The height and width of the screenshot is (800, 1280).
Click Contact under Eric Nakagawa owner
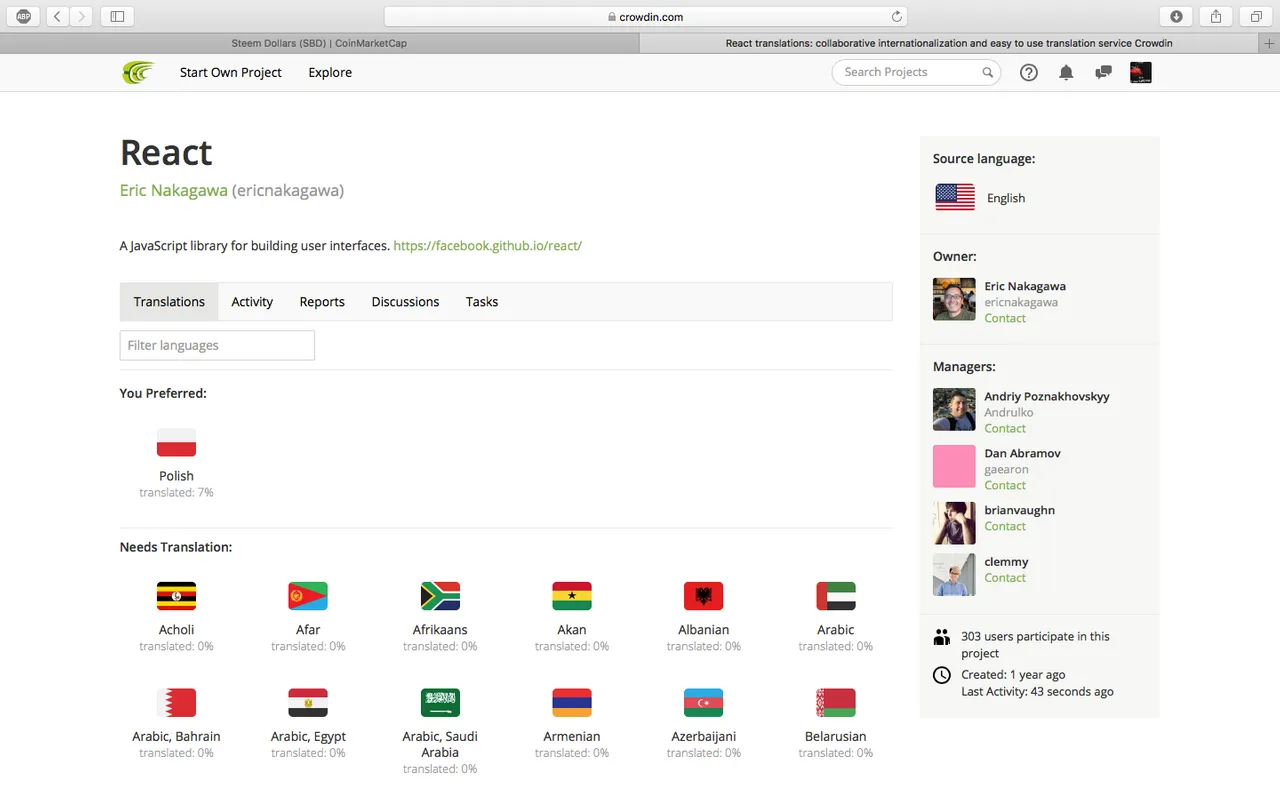click(1005, 318)
